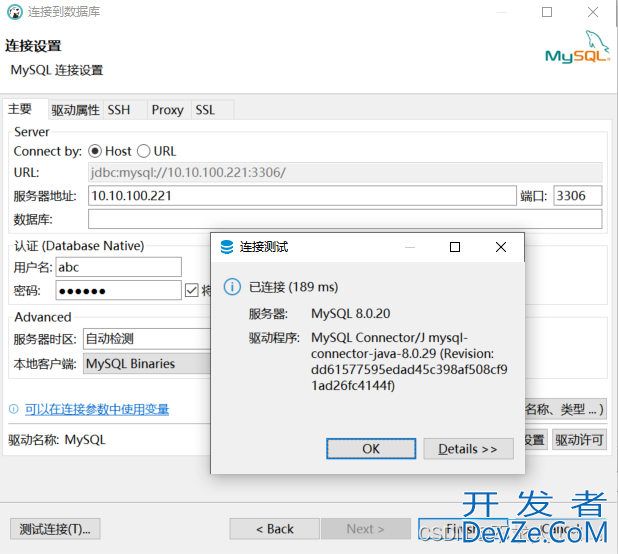The width and height of the screenshot is (618, 554).
Task: Click the 服务器地址 input field
Action: click(x=302, y=196)
